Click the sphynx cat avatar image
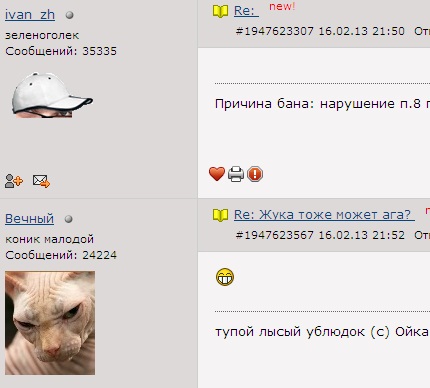The height and width of the screenshot is (388, 430). (x=50, y=323)
